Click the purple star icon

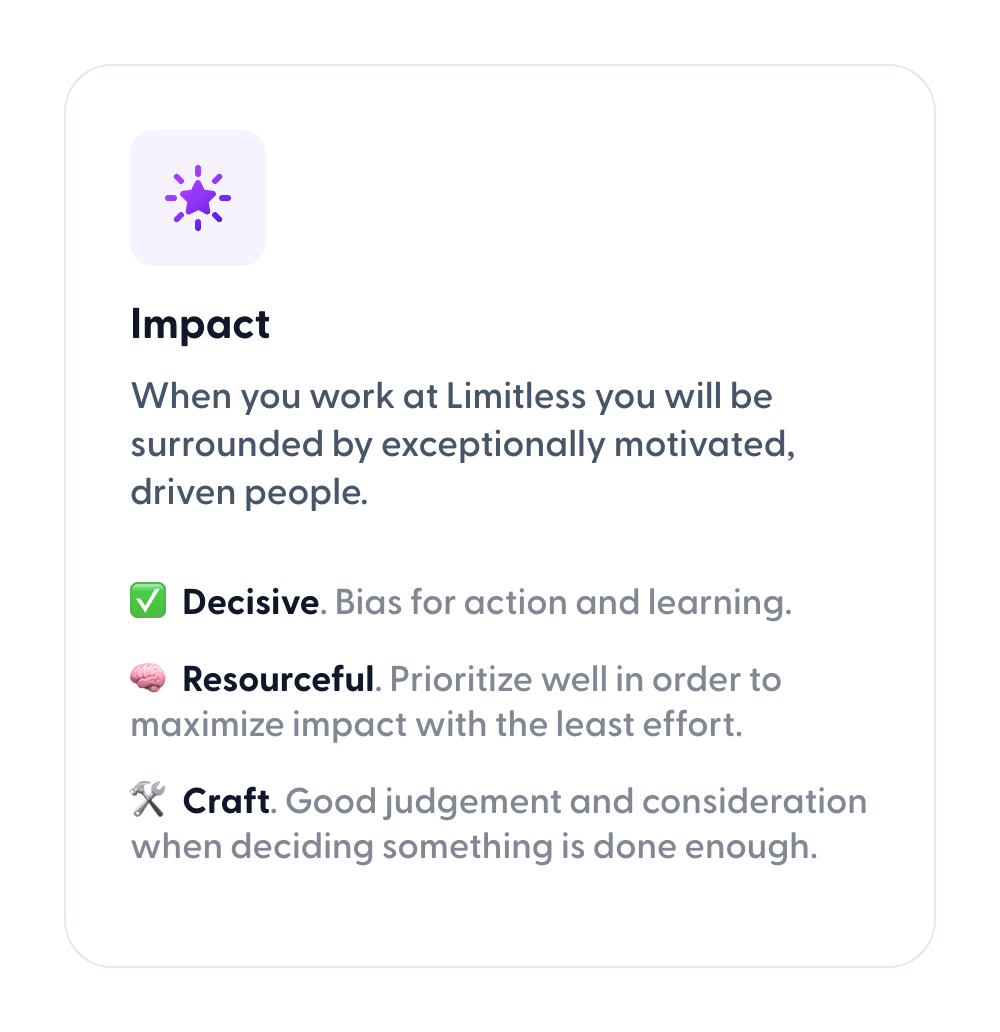198,198
